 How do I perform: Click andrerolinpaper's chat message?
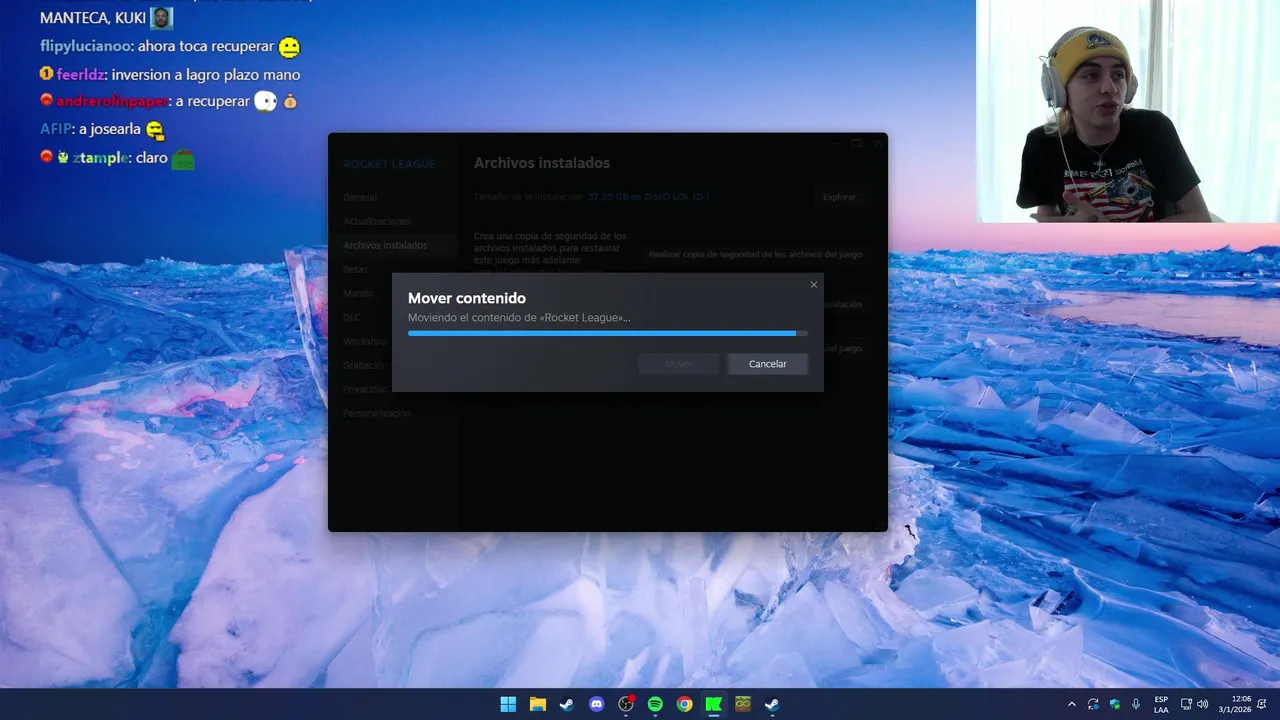click(x=169, y=101)
